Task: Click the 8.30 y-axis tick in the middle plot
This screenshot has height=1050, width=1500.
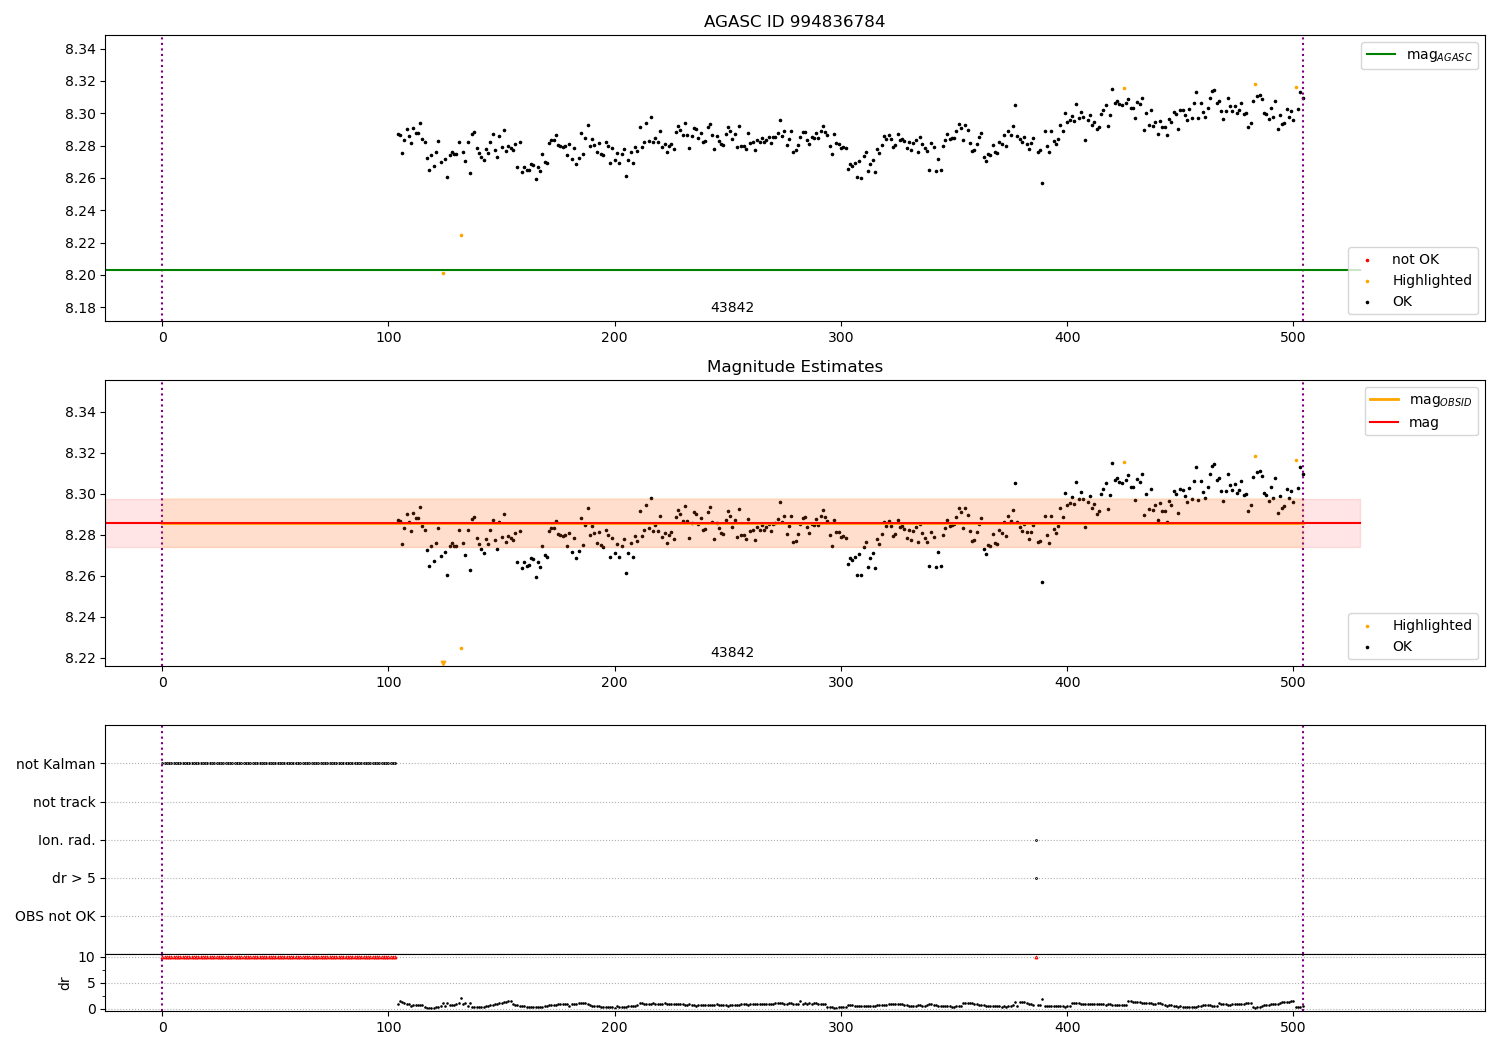Action: (80, 495)
